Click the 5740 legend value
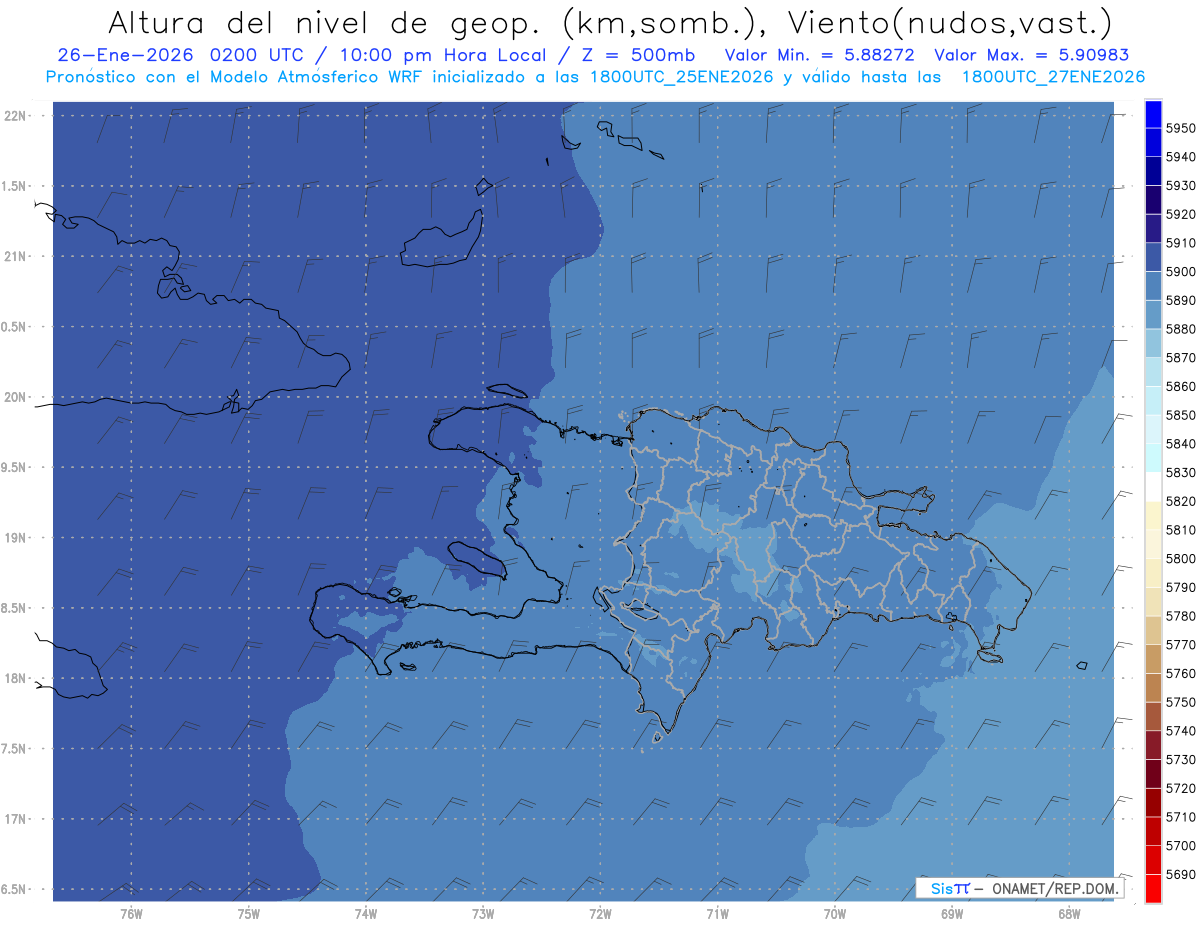1200x927 pixels. [x=1180, y=731]
